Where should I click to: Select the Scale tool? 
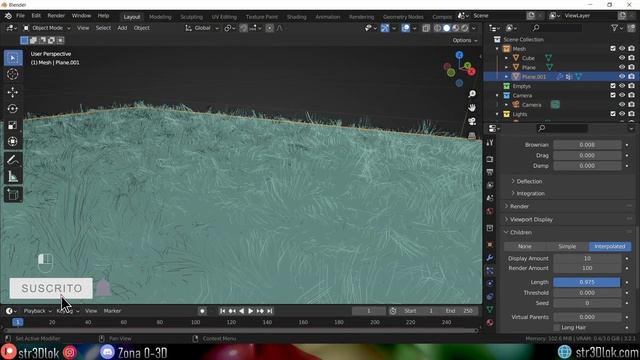tap(13, 125)
